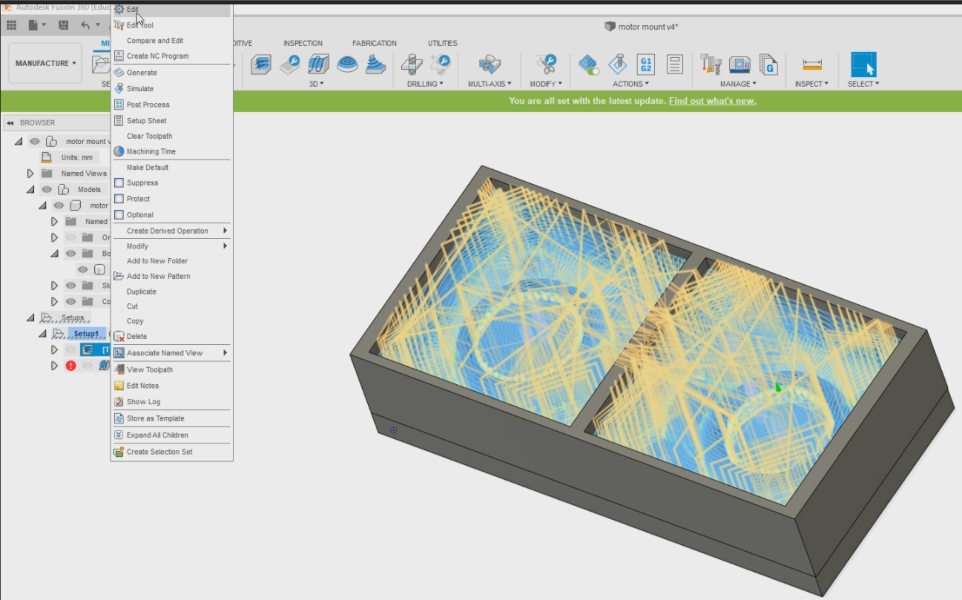The height and width of the screenshot is (600, 962).
Task: Choose Clear Toolpath menu entry
Action: [171, 136]
